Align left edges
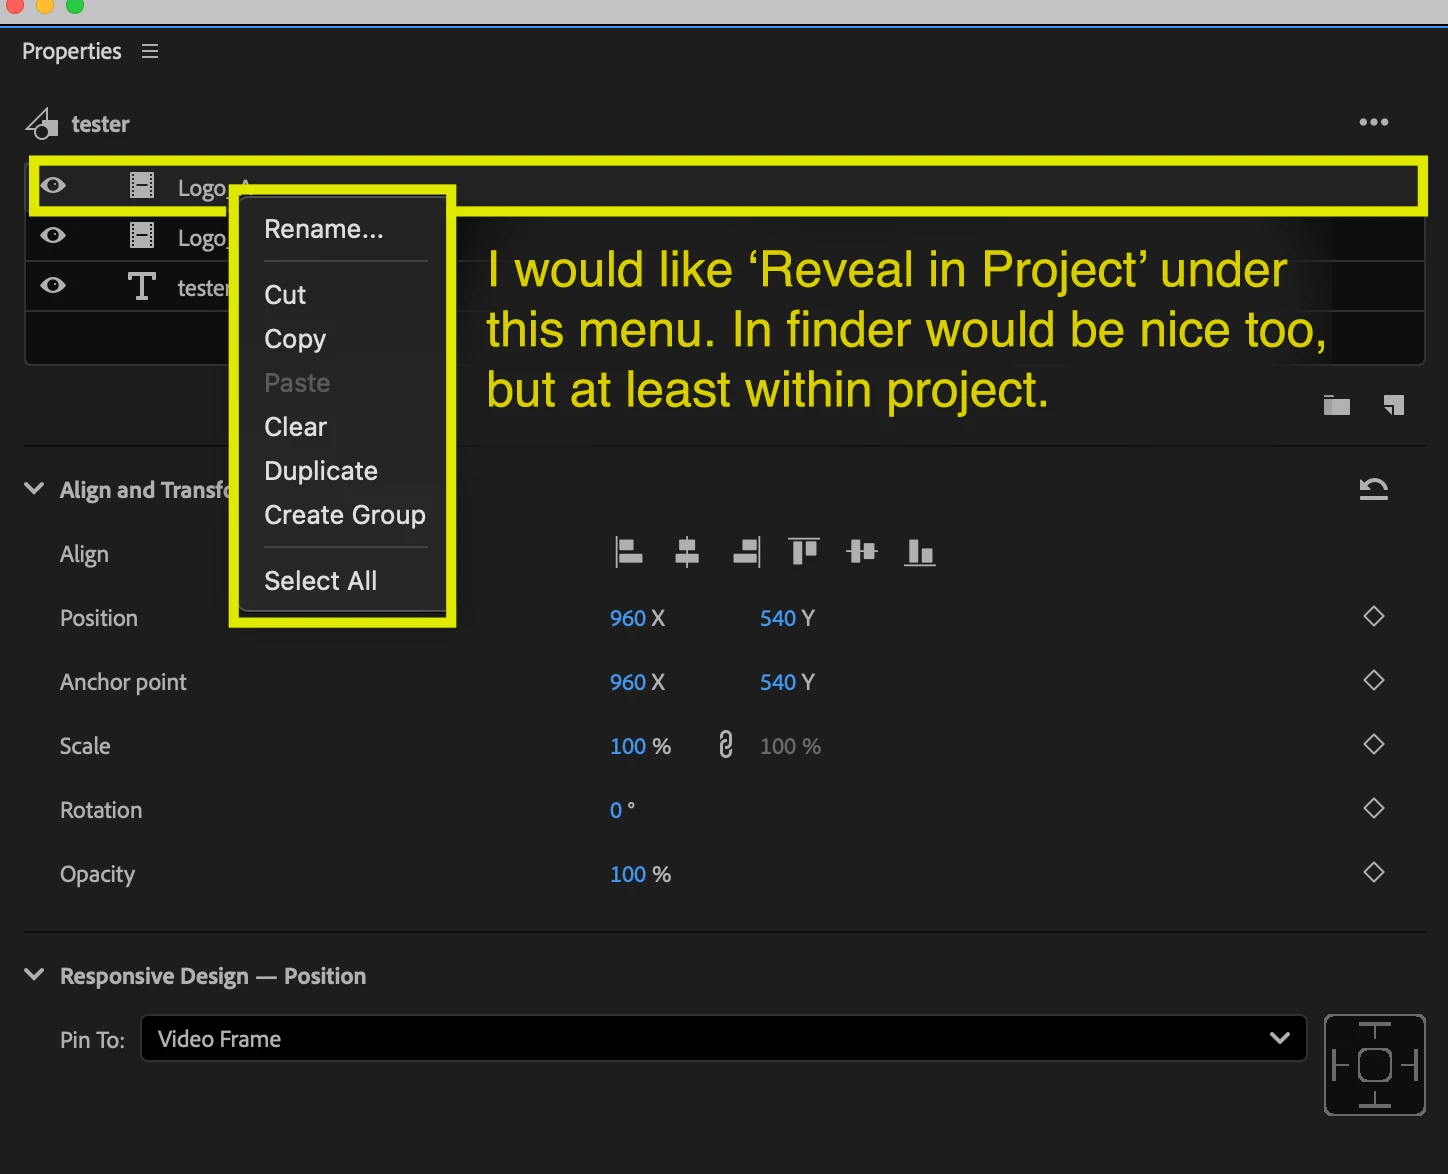 click(628, 552)
